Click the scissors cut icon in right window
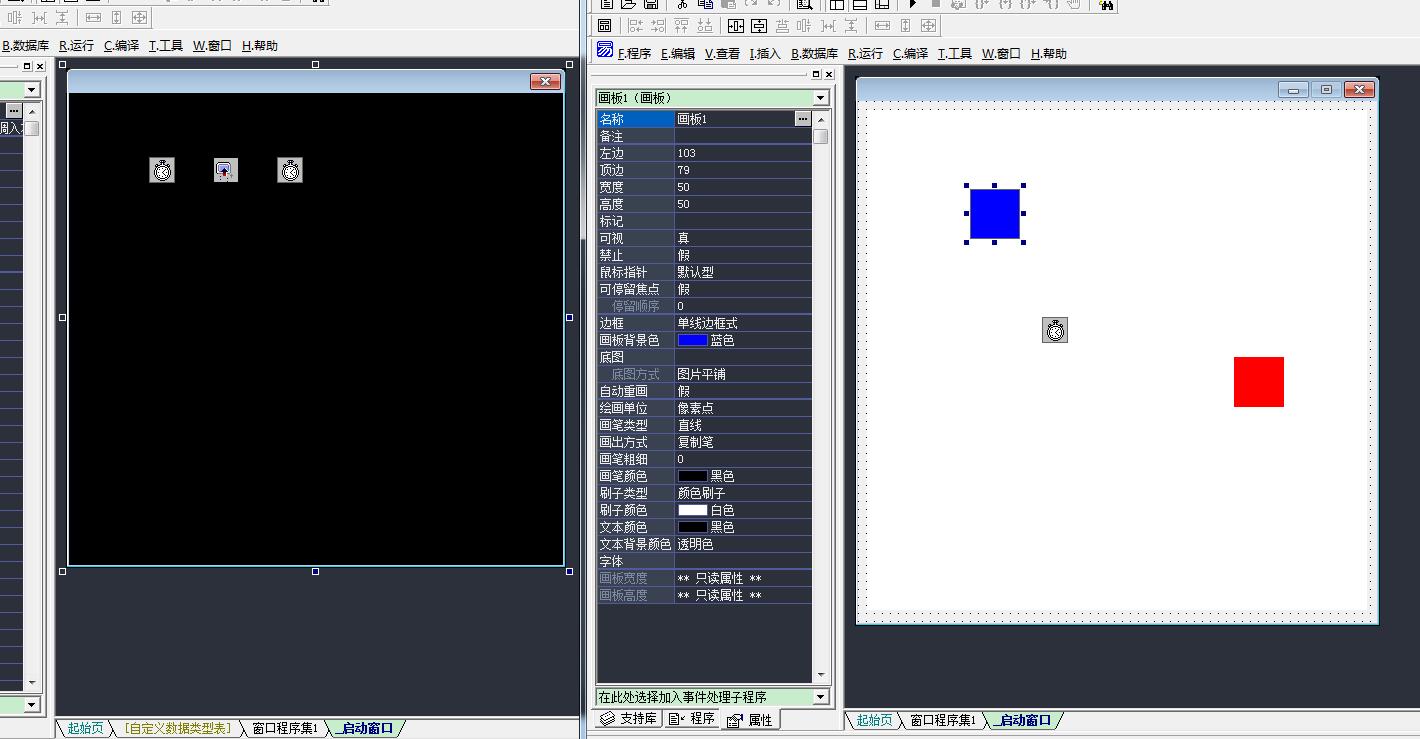 click(x=682, y=4)
